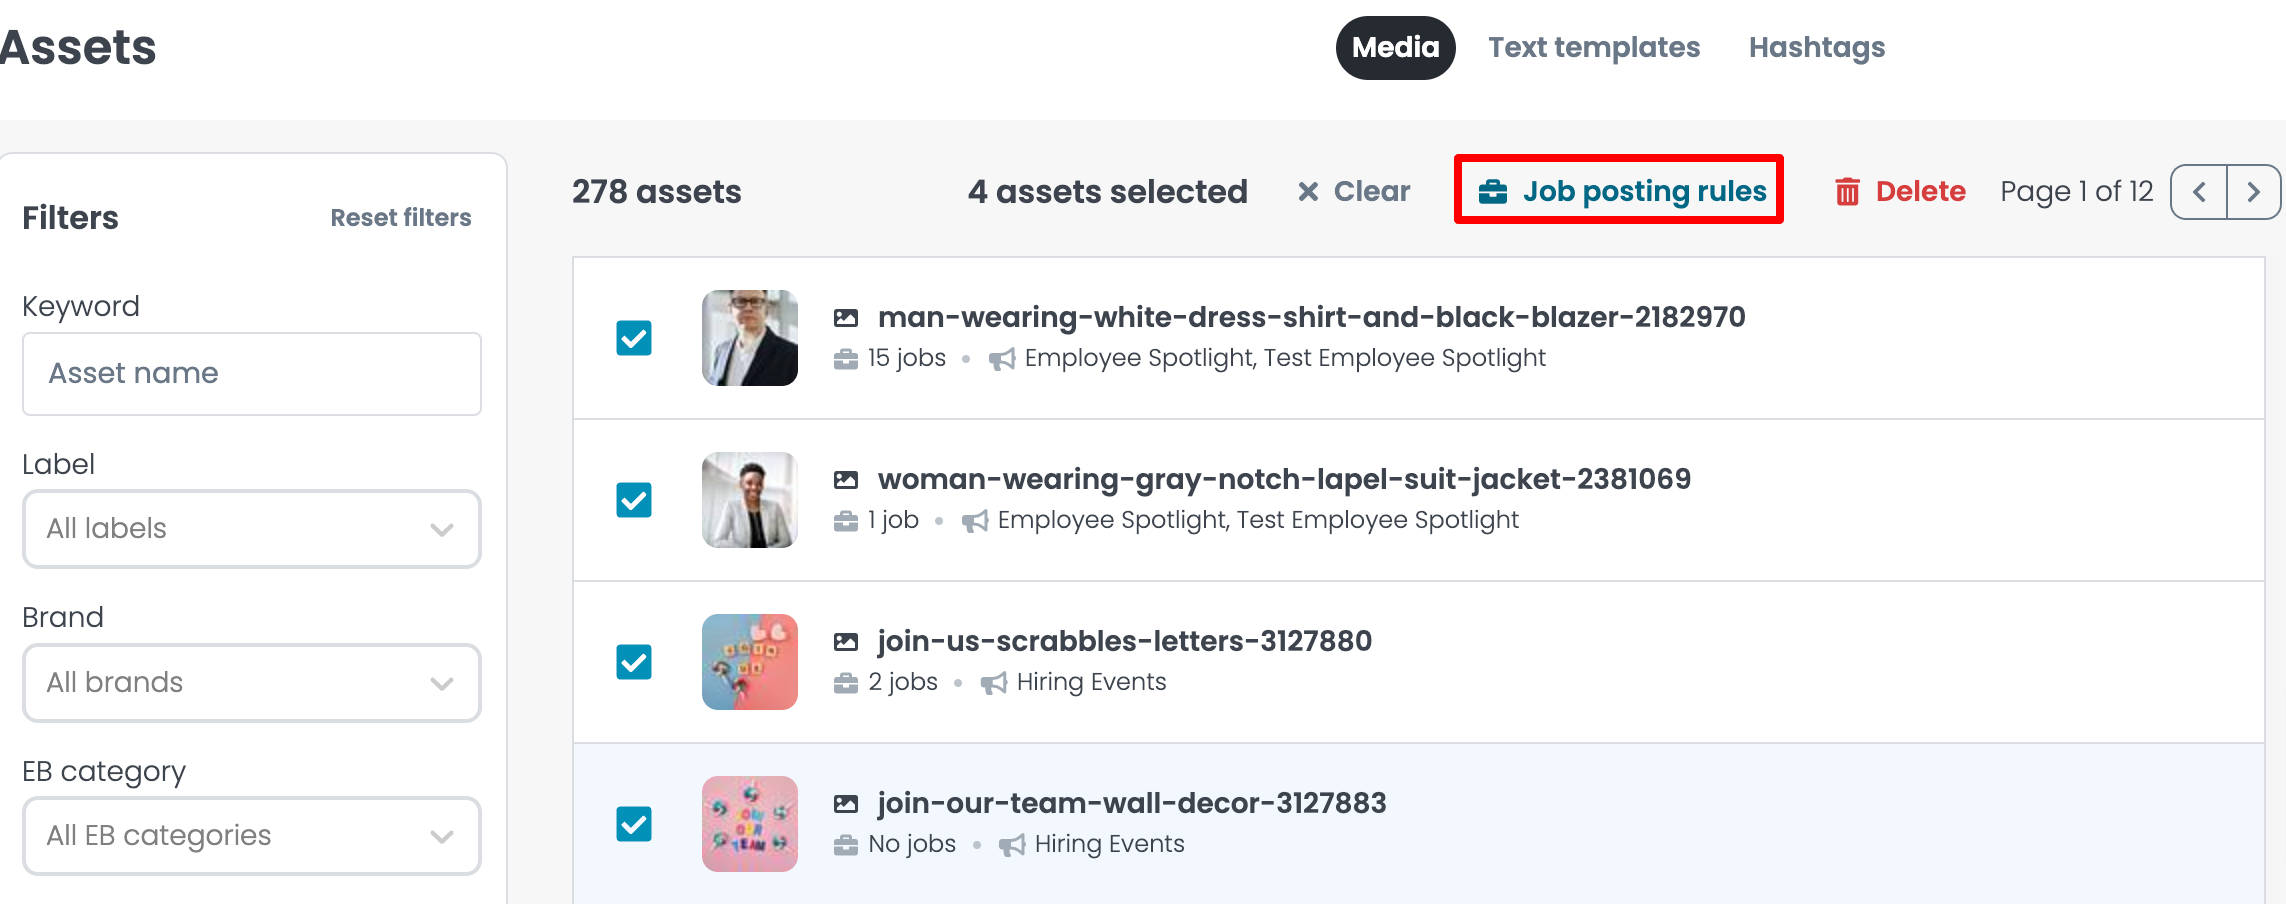Click the X icon beside Clear
The width and height of the screenshot is (2286, 904).
pos(1308,191)
